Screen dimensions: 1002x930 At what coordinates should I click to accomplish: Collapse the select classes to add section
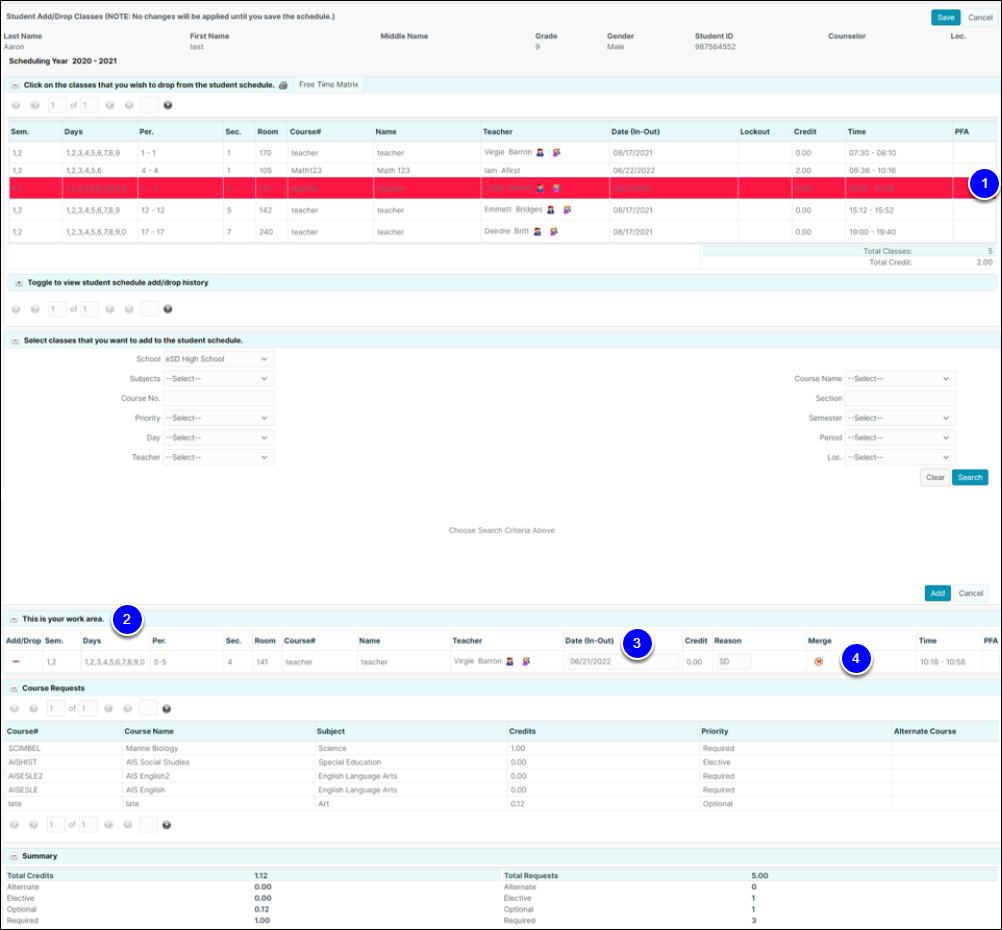15,341
